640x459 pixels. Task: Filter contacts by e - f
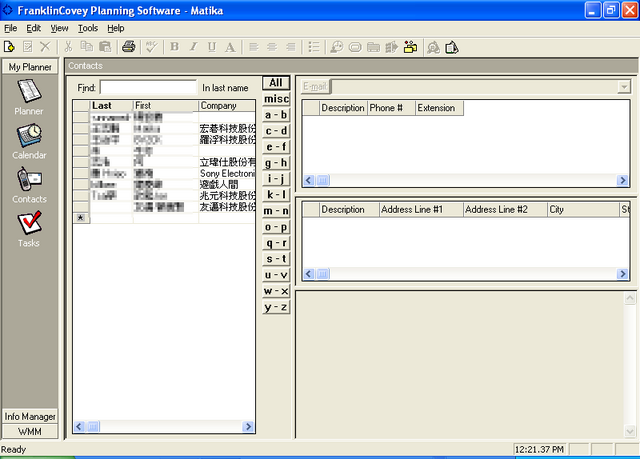pyautogui.click(x=276, y=147)
